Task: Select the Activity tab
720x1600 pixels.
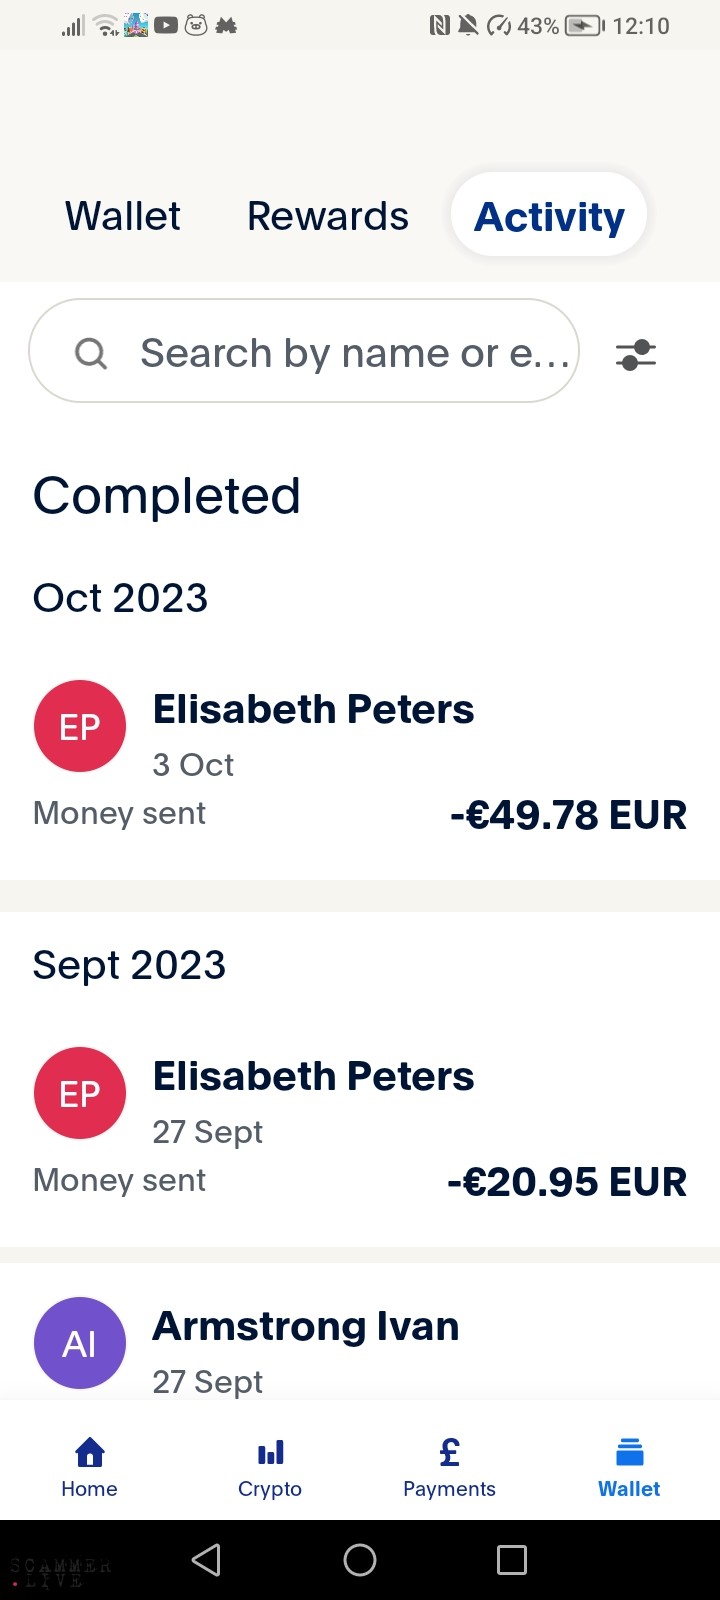Action: click(549, 216)
